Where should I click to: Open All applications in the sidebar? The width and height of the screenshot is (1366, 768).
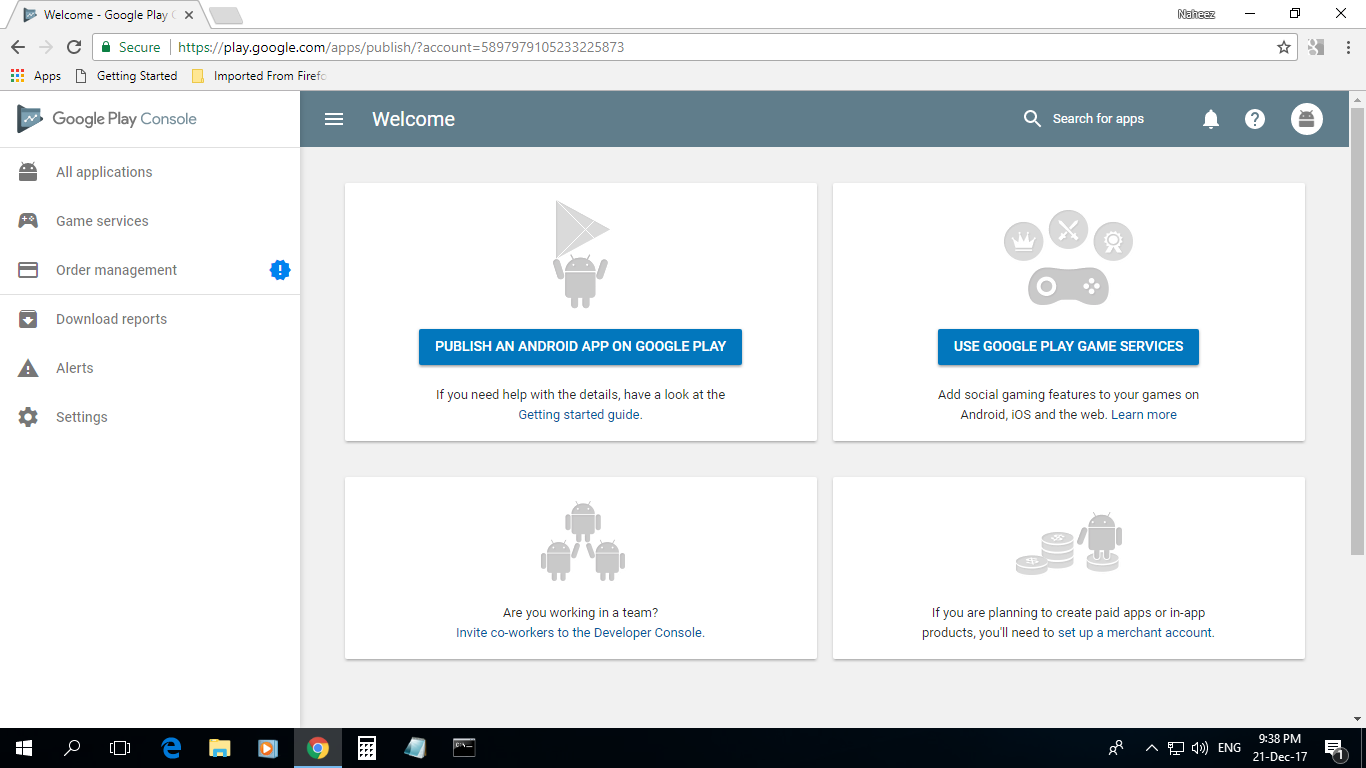pos(102,171)
